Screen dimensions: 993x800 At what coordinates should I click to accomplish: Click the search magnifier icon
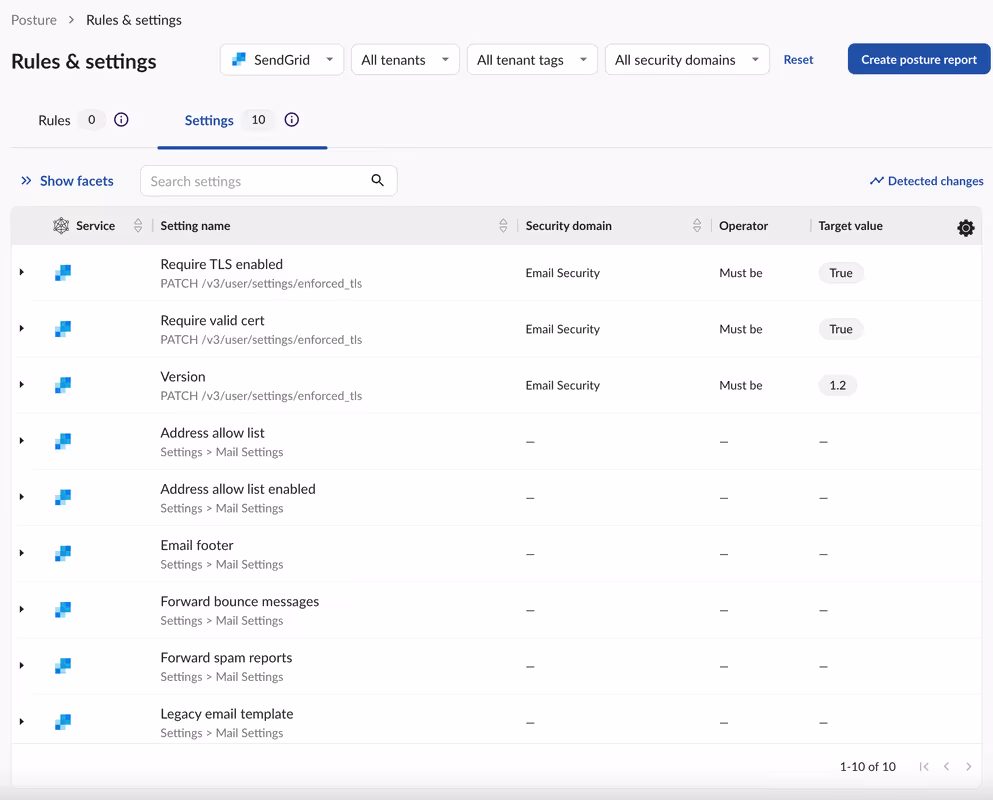[377, 181]
